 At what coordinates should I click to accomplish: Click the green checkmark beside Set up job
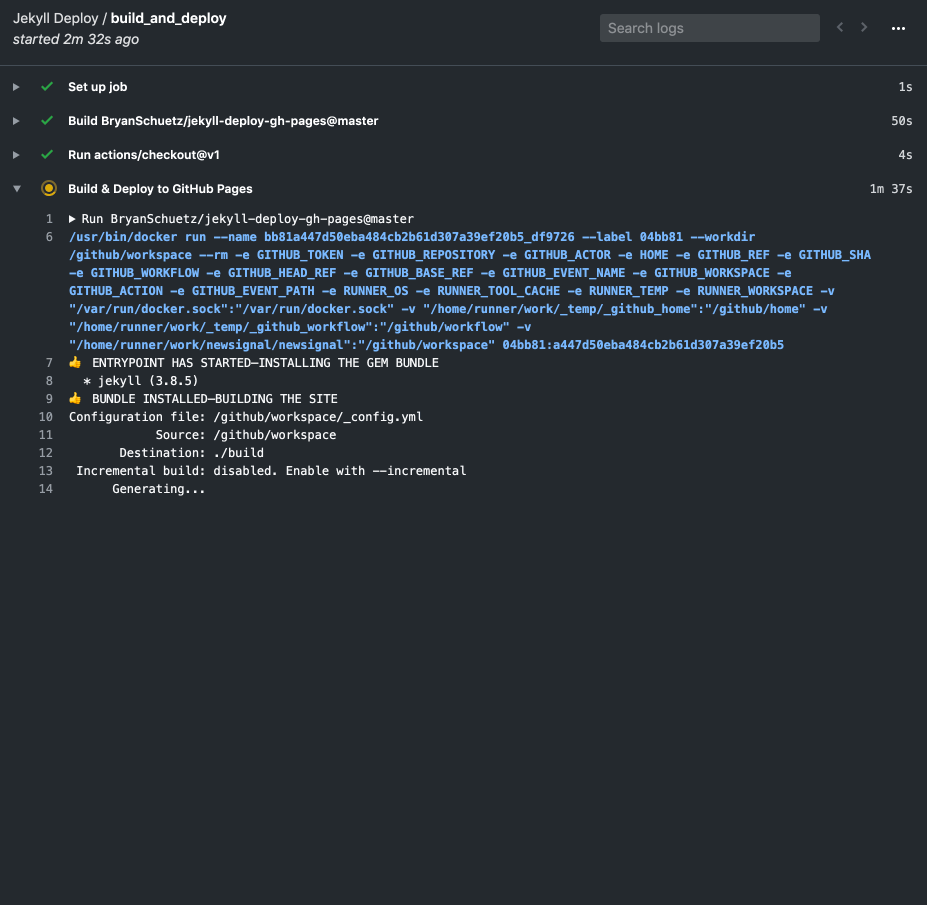[x=46, y=87]
